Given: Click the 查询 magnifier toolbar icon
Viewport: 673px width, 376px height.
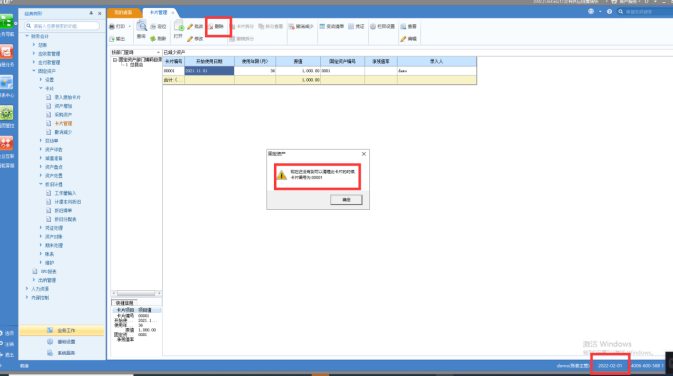Looking at the screenshot, I should point(141,27).
